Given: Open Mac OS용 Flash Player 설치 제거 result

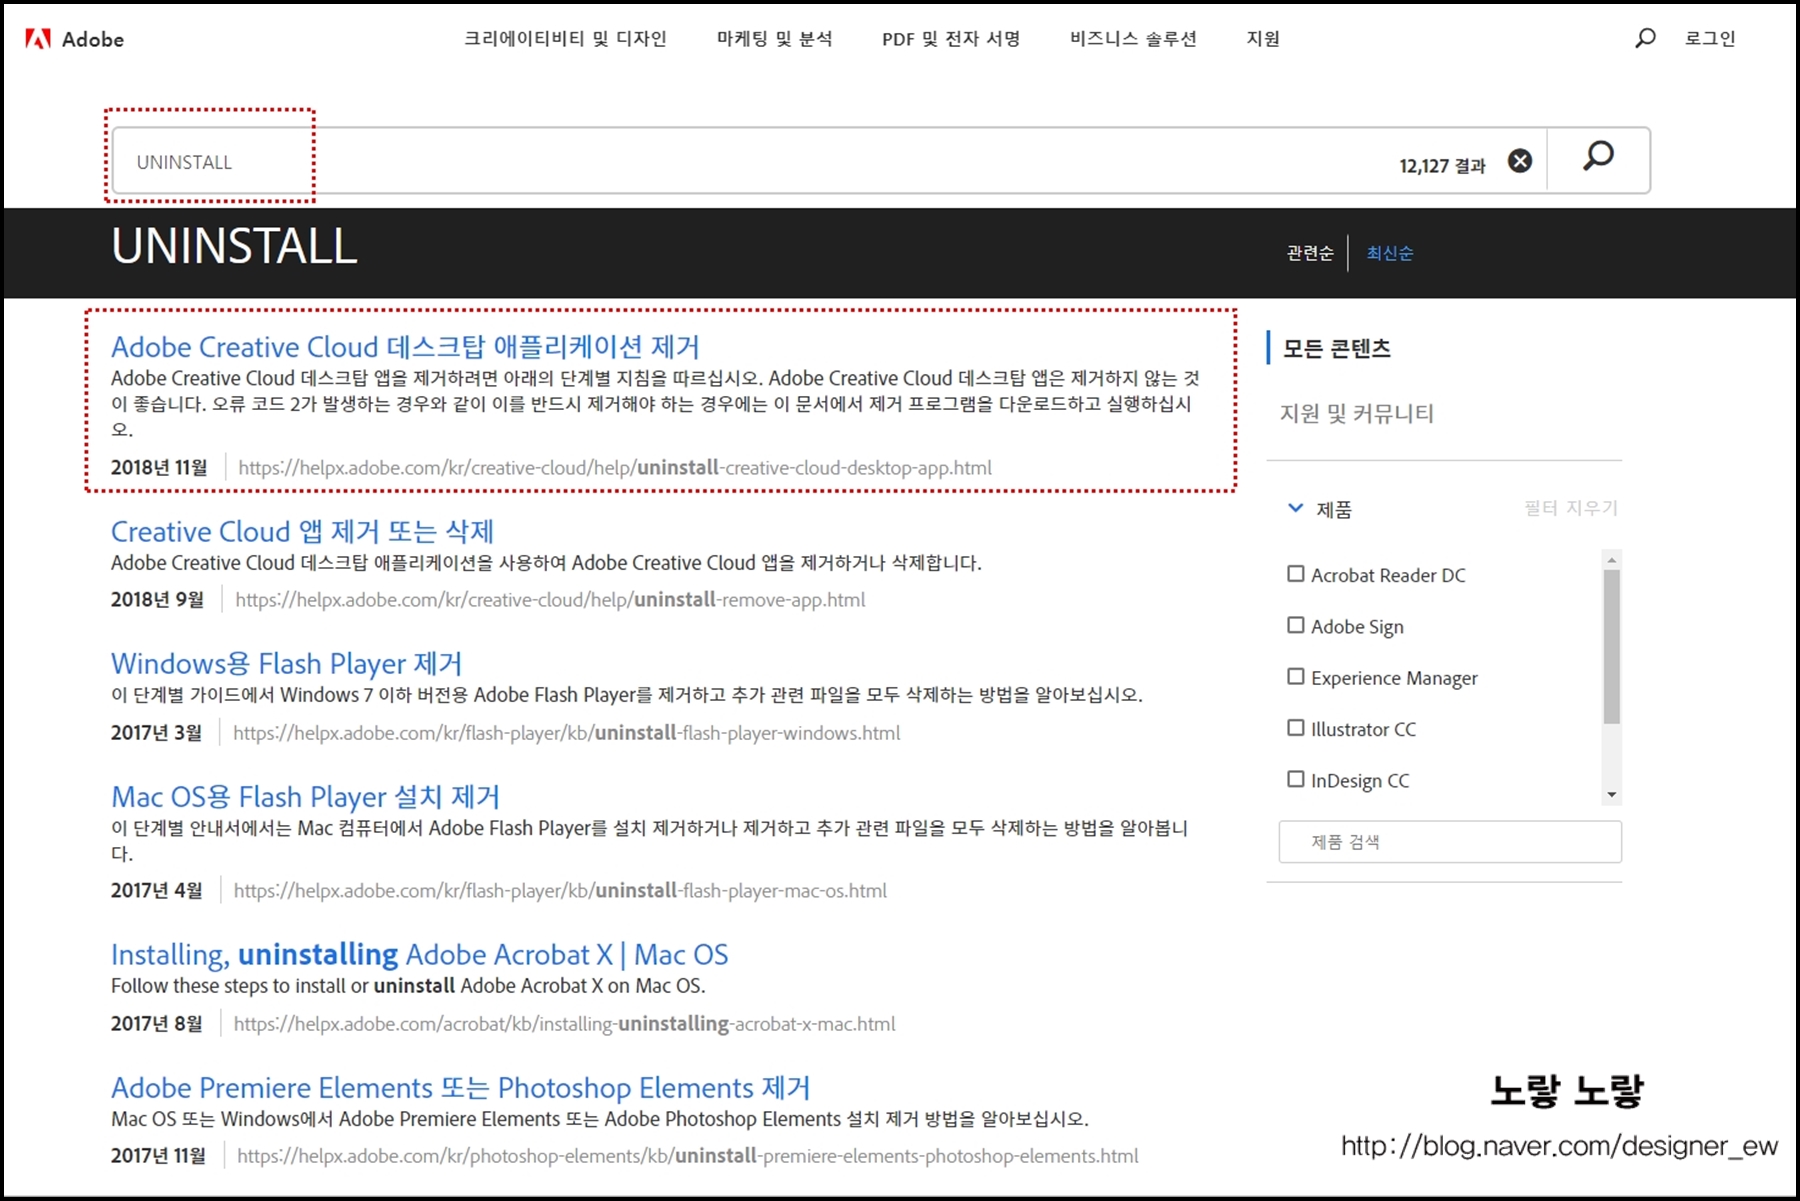Looking at the screenshot, I should [x=305, y=796].
